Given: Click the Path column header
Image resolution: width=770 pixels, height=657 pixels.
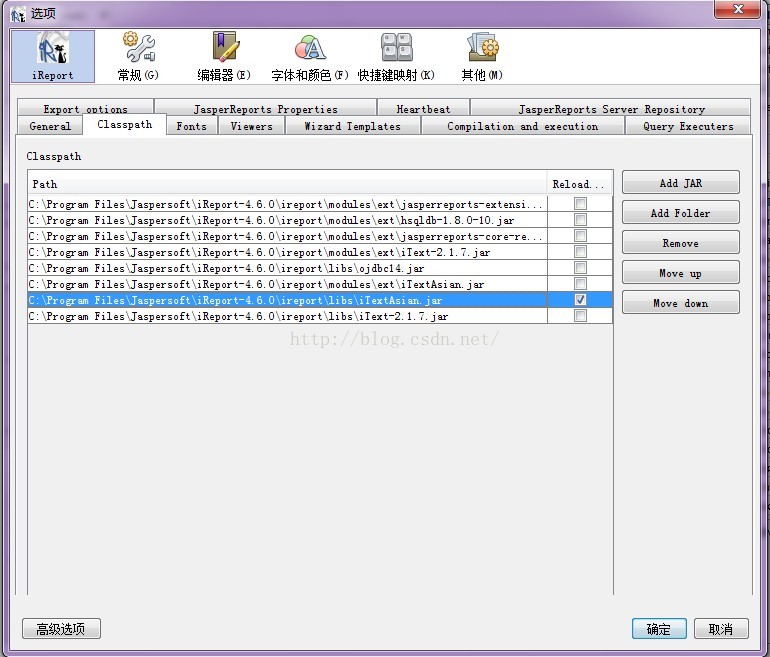Looking at the screenshot, I should pyautogui.click(x=287, y=184).
